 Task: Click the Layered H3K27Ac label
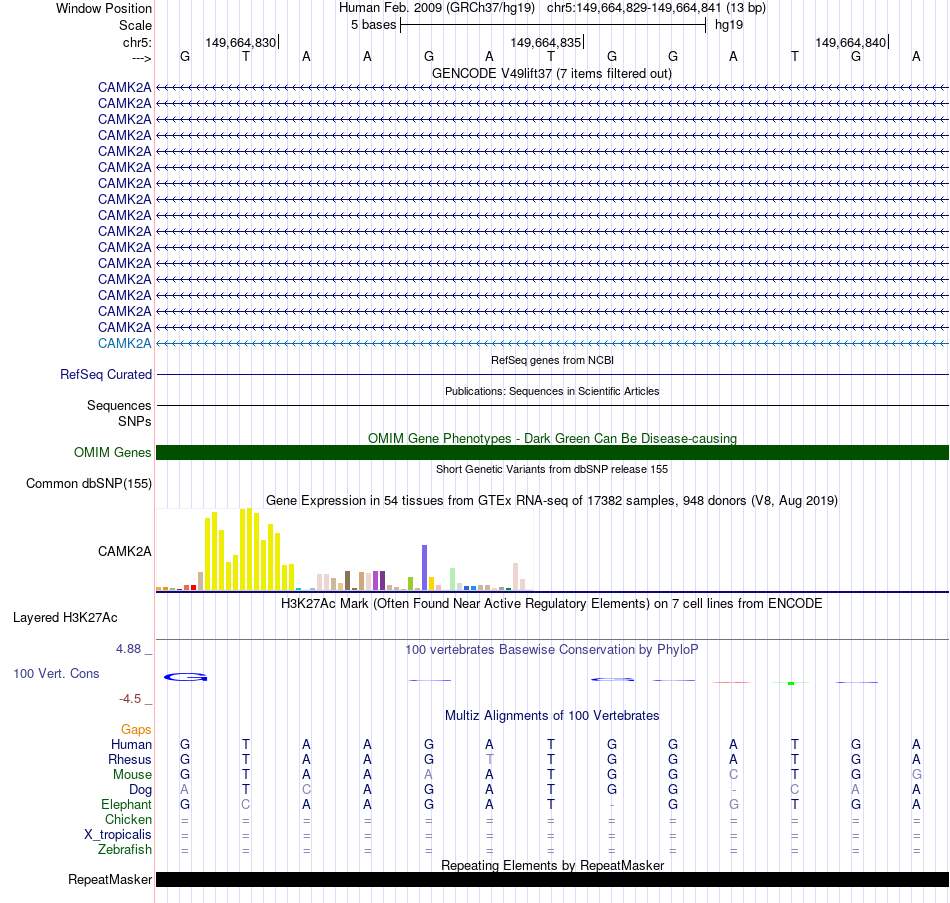pos(65,618)
